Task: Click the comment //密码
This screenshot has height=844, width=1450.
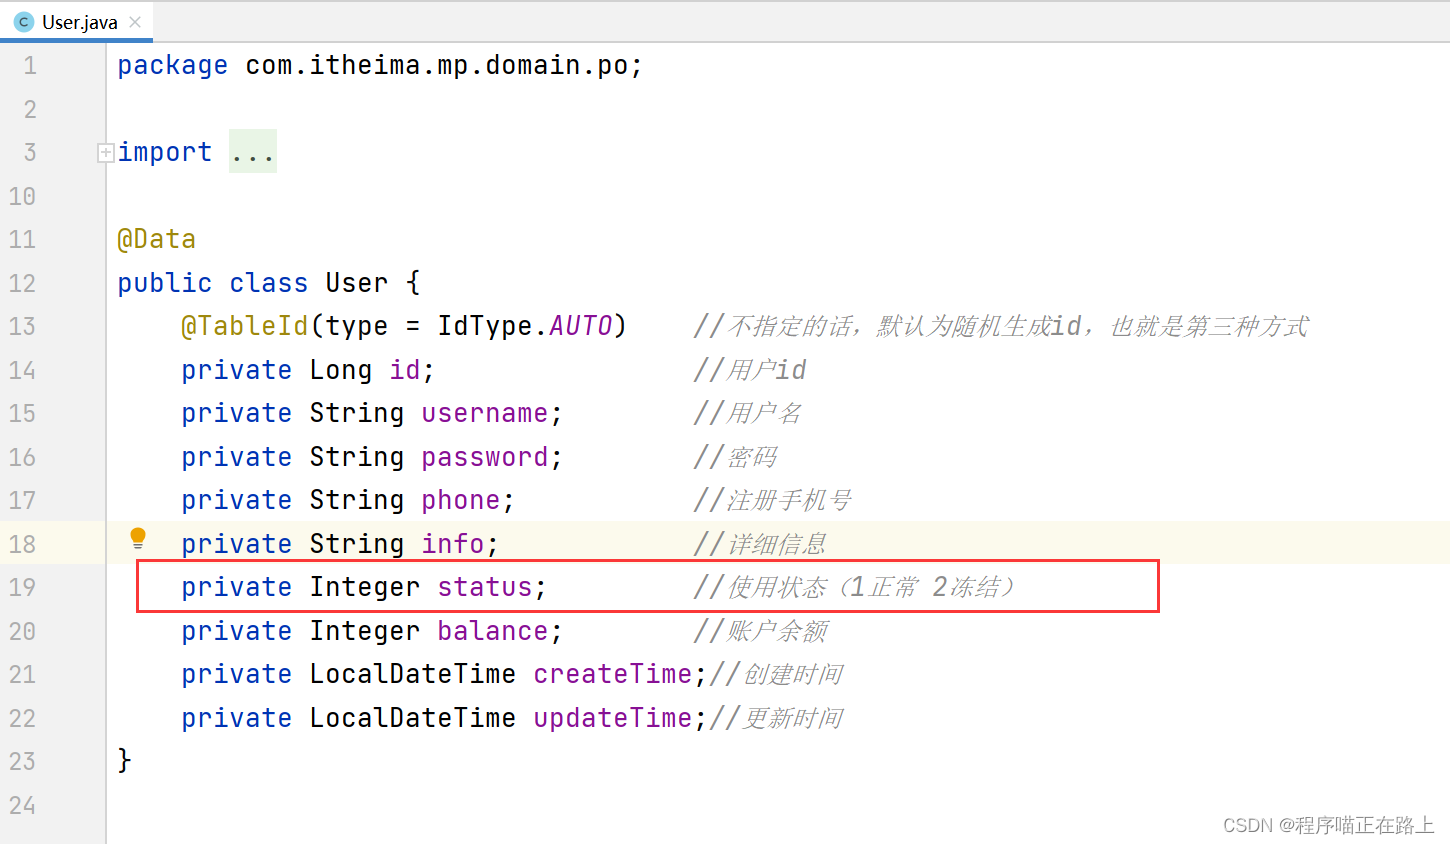Action: 736,457
